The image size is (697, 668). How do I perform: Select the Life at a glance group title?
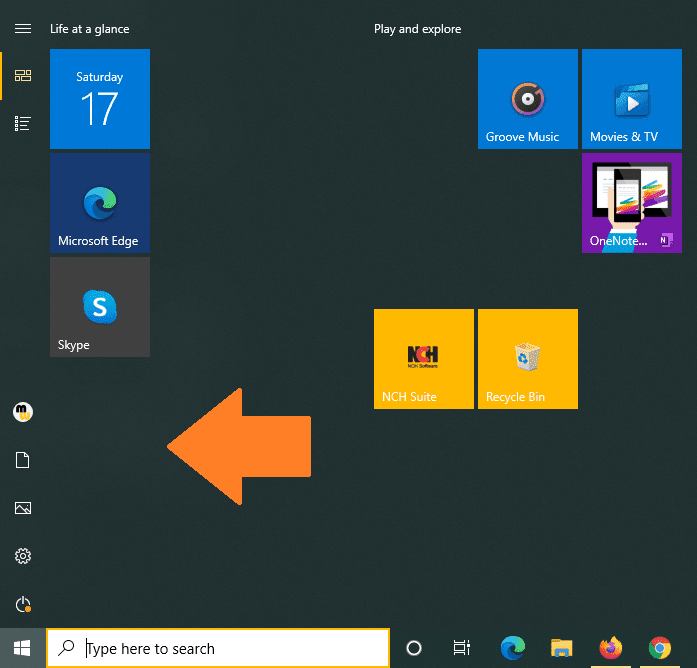[x=90, y=29]
